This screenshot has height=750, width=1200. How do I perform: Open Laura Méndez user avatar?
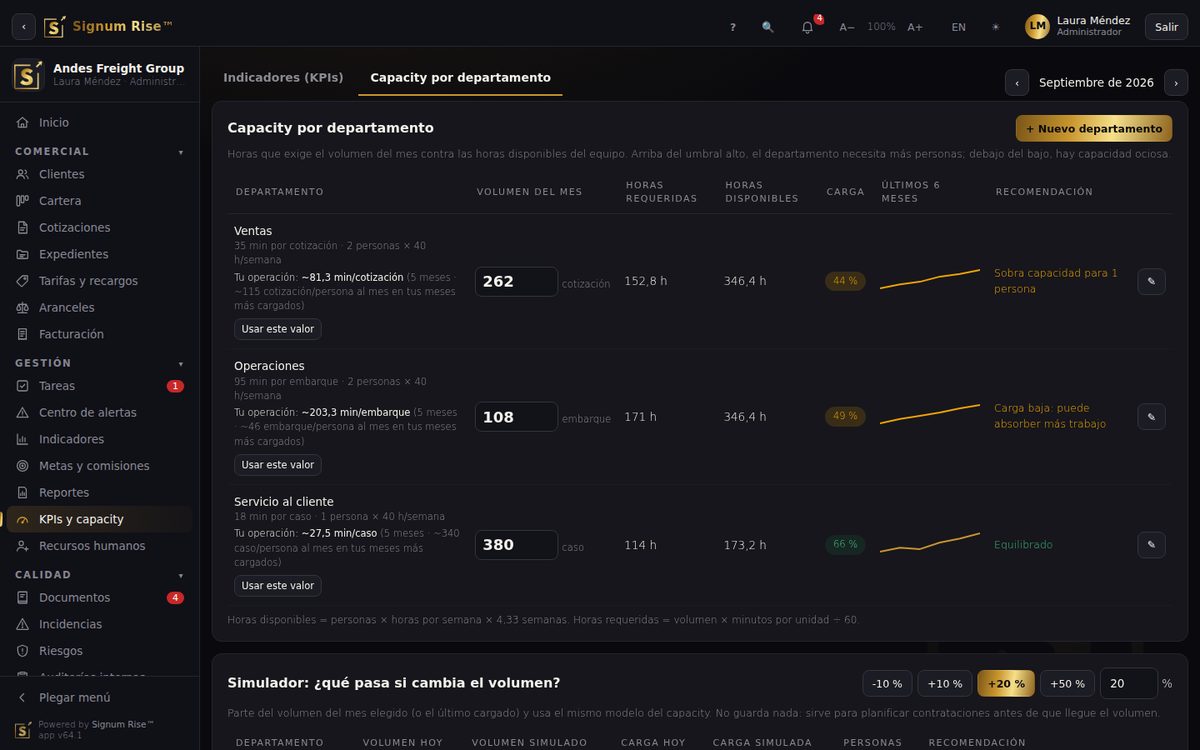(x=1037, y=26)
